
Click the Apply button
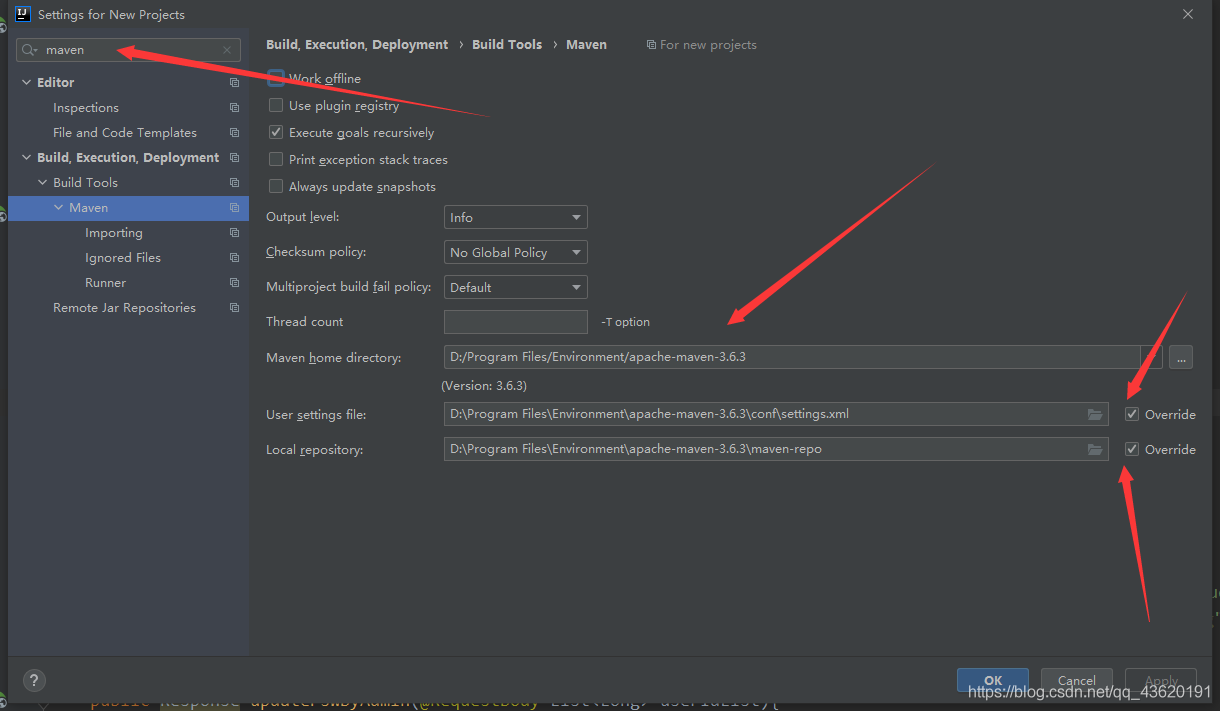[x=1160, y=679]
